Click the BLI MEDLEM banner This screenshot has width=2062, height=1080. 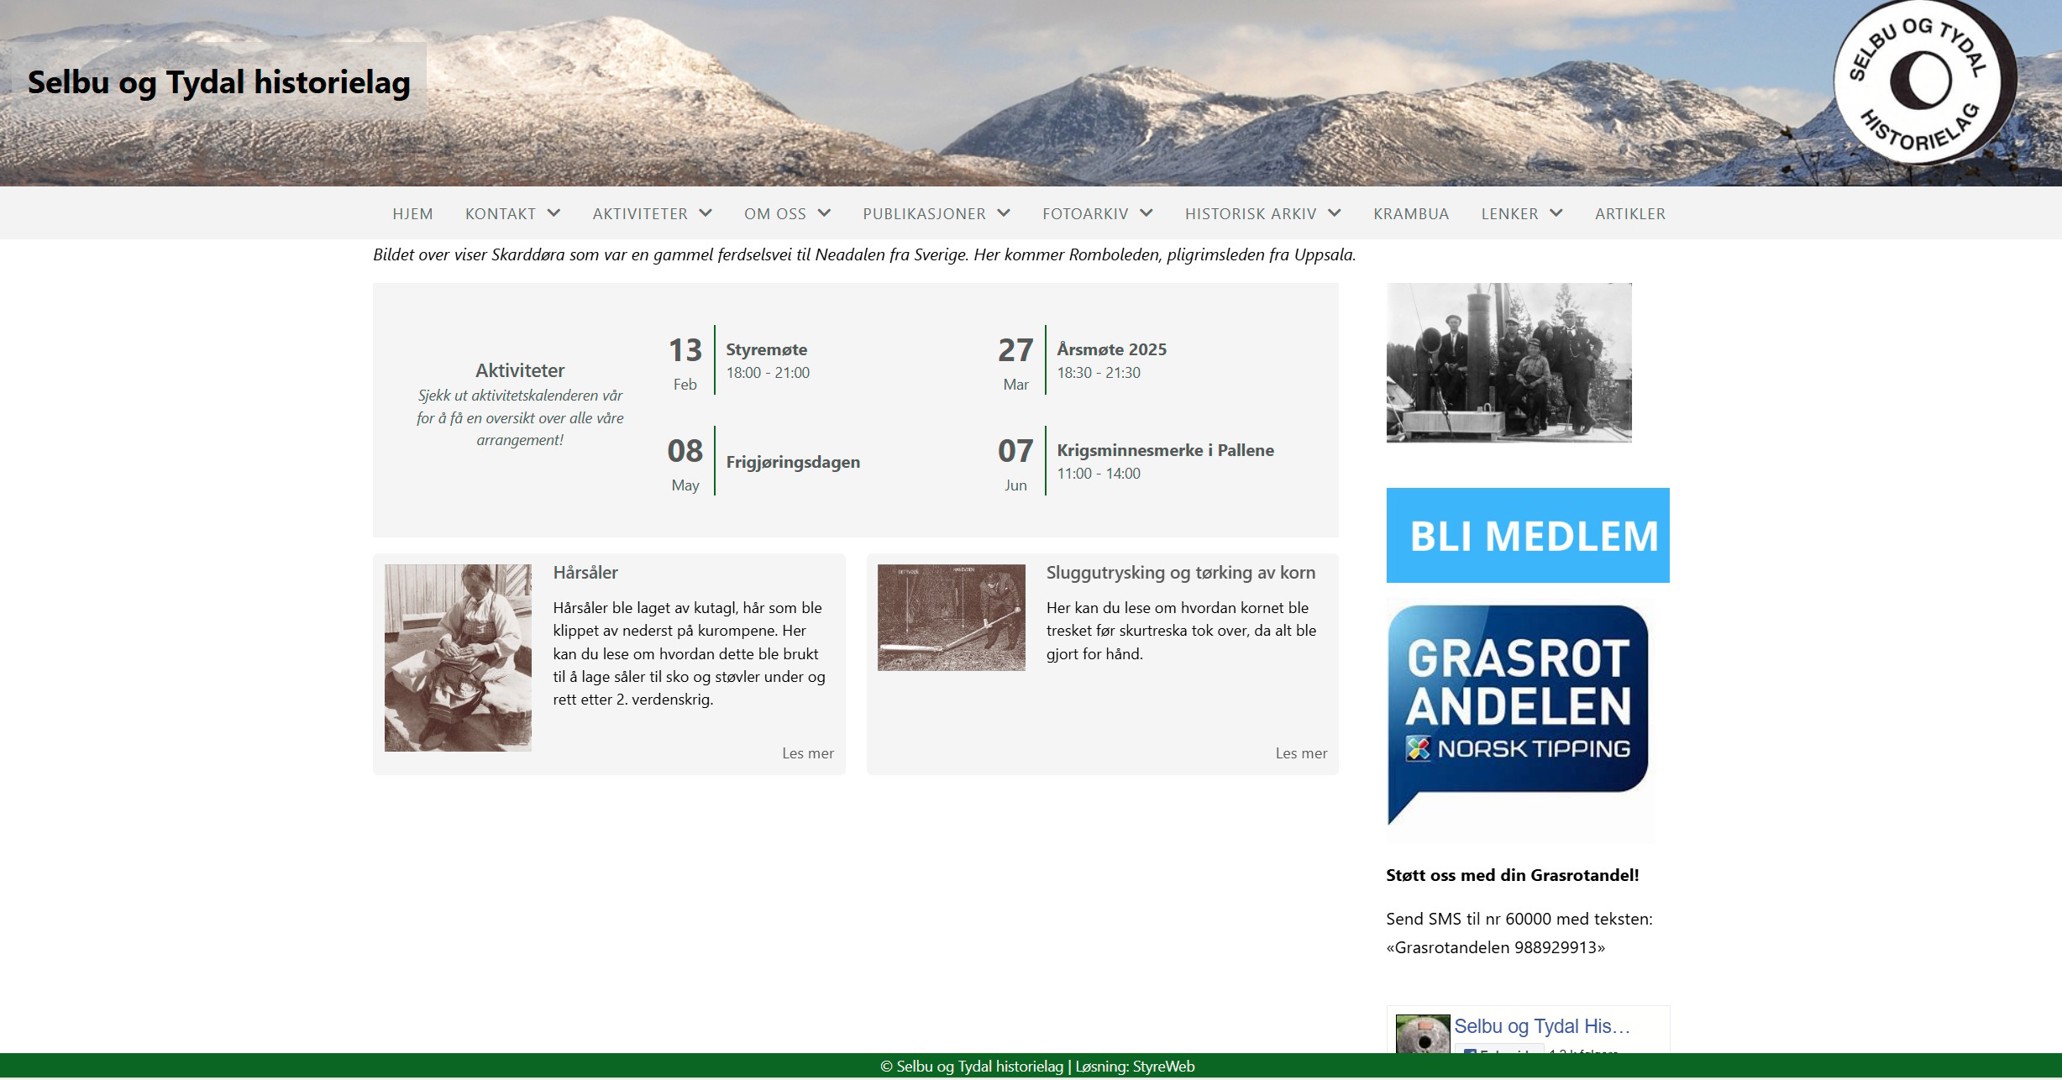tap(1527, 535)
